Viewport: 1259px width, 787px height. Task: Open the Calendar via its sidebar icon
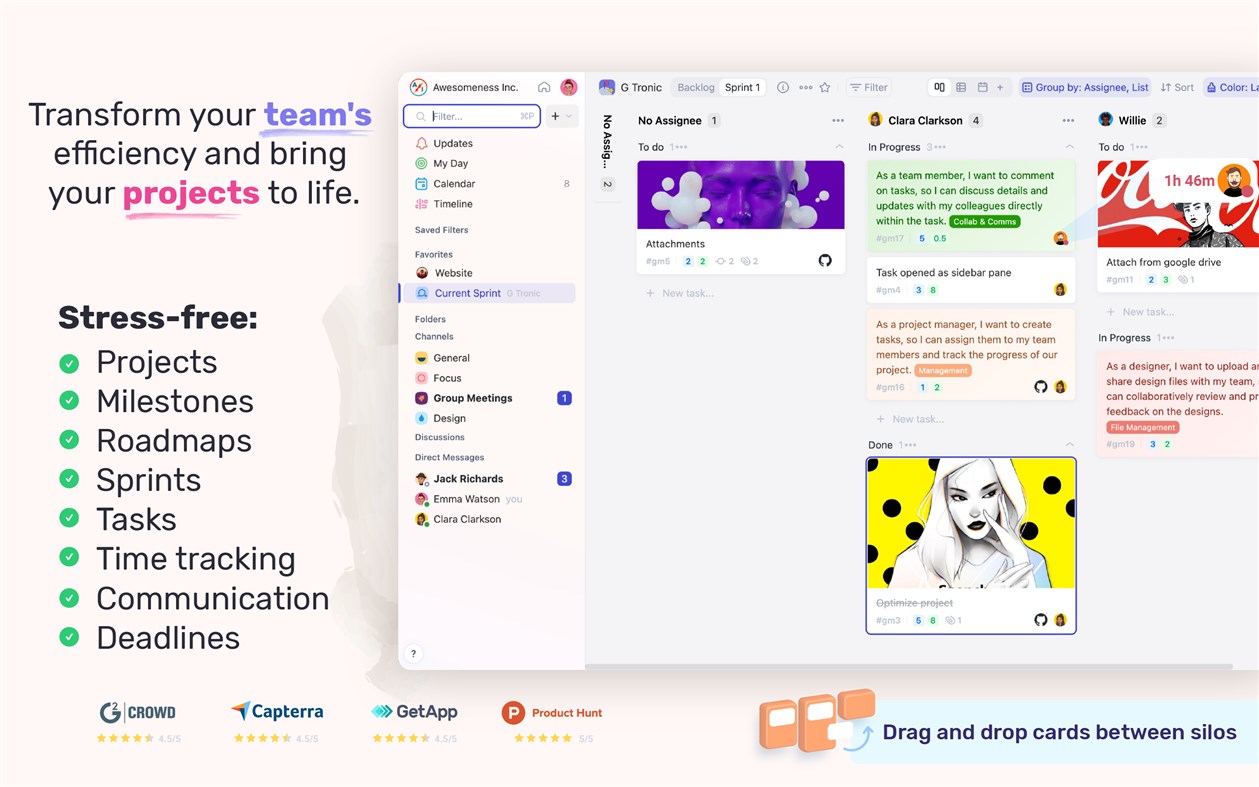click(420, 183)
